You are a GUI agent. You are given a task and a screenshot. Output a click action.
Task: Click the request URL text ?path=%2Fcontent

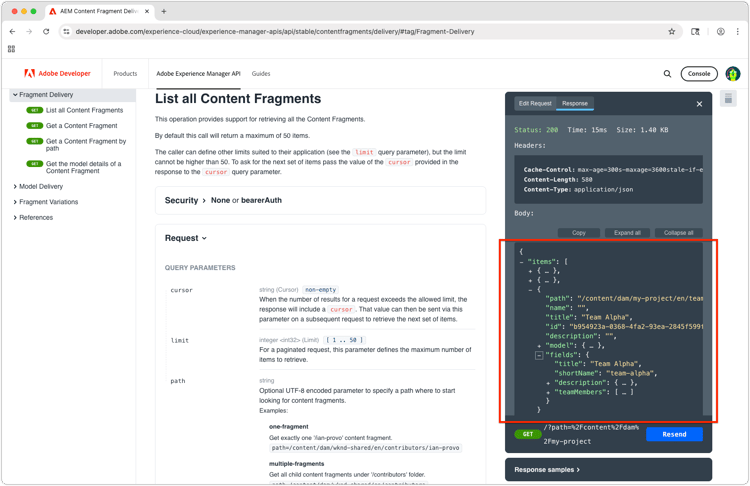[x=591, y=434]
